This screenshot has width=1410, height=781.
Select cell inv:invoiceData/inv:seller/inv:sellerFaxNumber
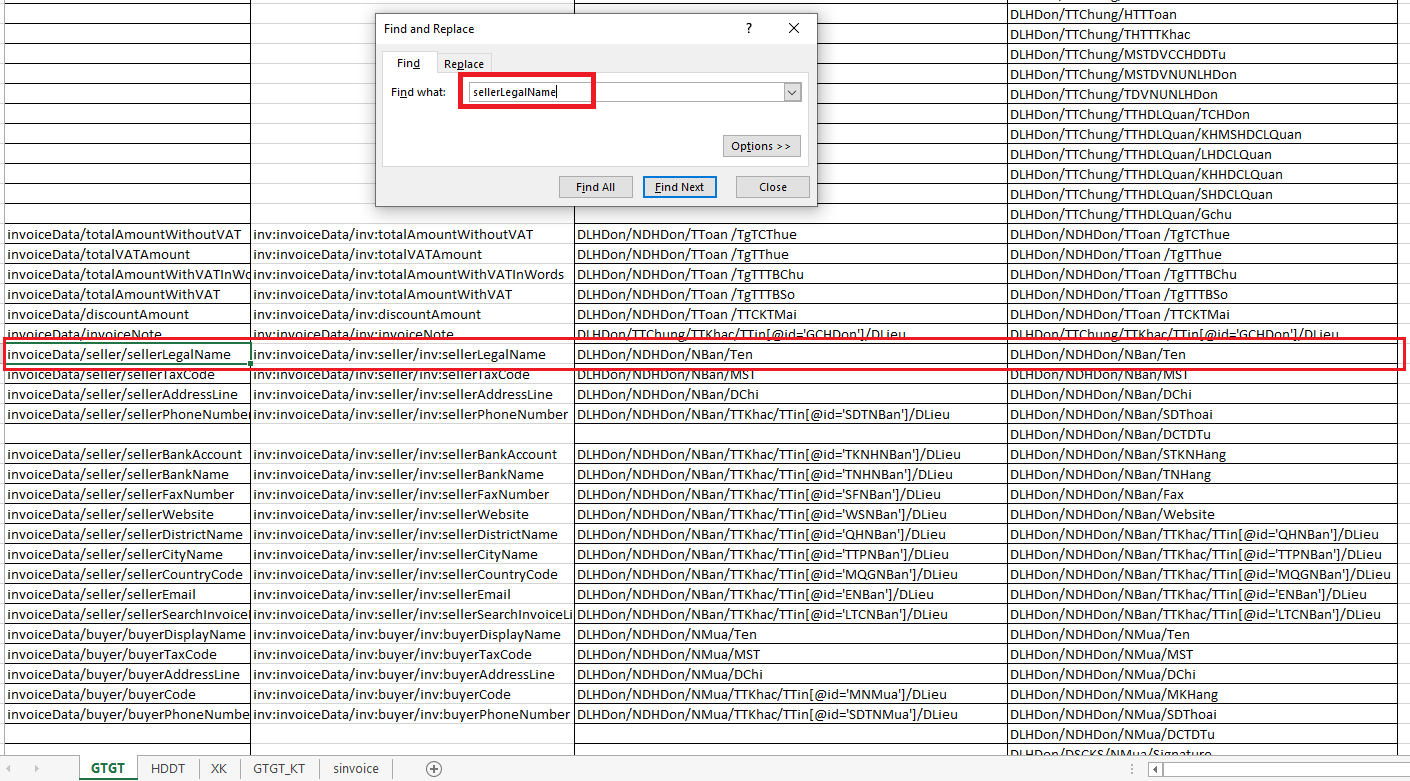[412, 494]
